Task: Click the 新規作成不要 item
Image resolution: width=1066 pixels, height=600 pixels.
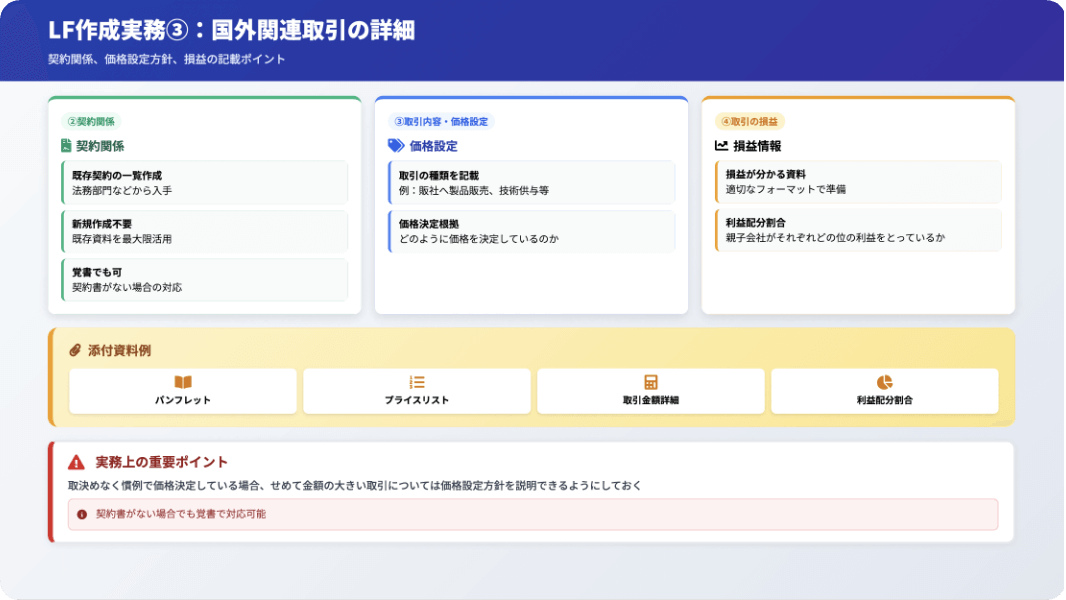Action: [x=205, y=231]
